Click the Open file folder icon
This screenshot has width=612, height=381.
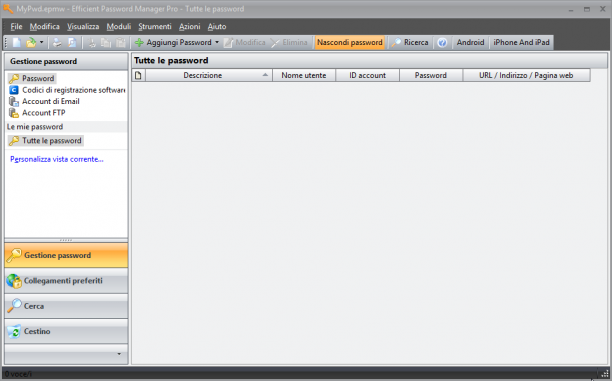[x=31, y=43]
